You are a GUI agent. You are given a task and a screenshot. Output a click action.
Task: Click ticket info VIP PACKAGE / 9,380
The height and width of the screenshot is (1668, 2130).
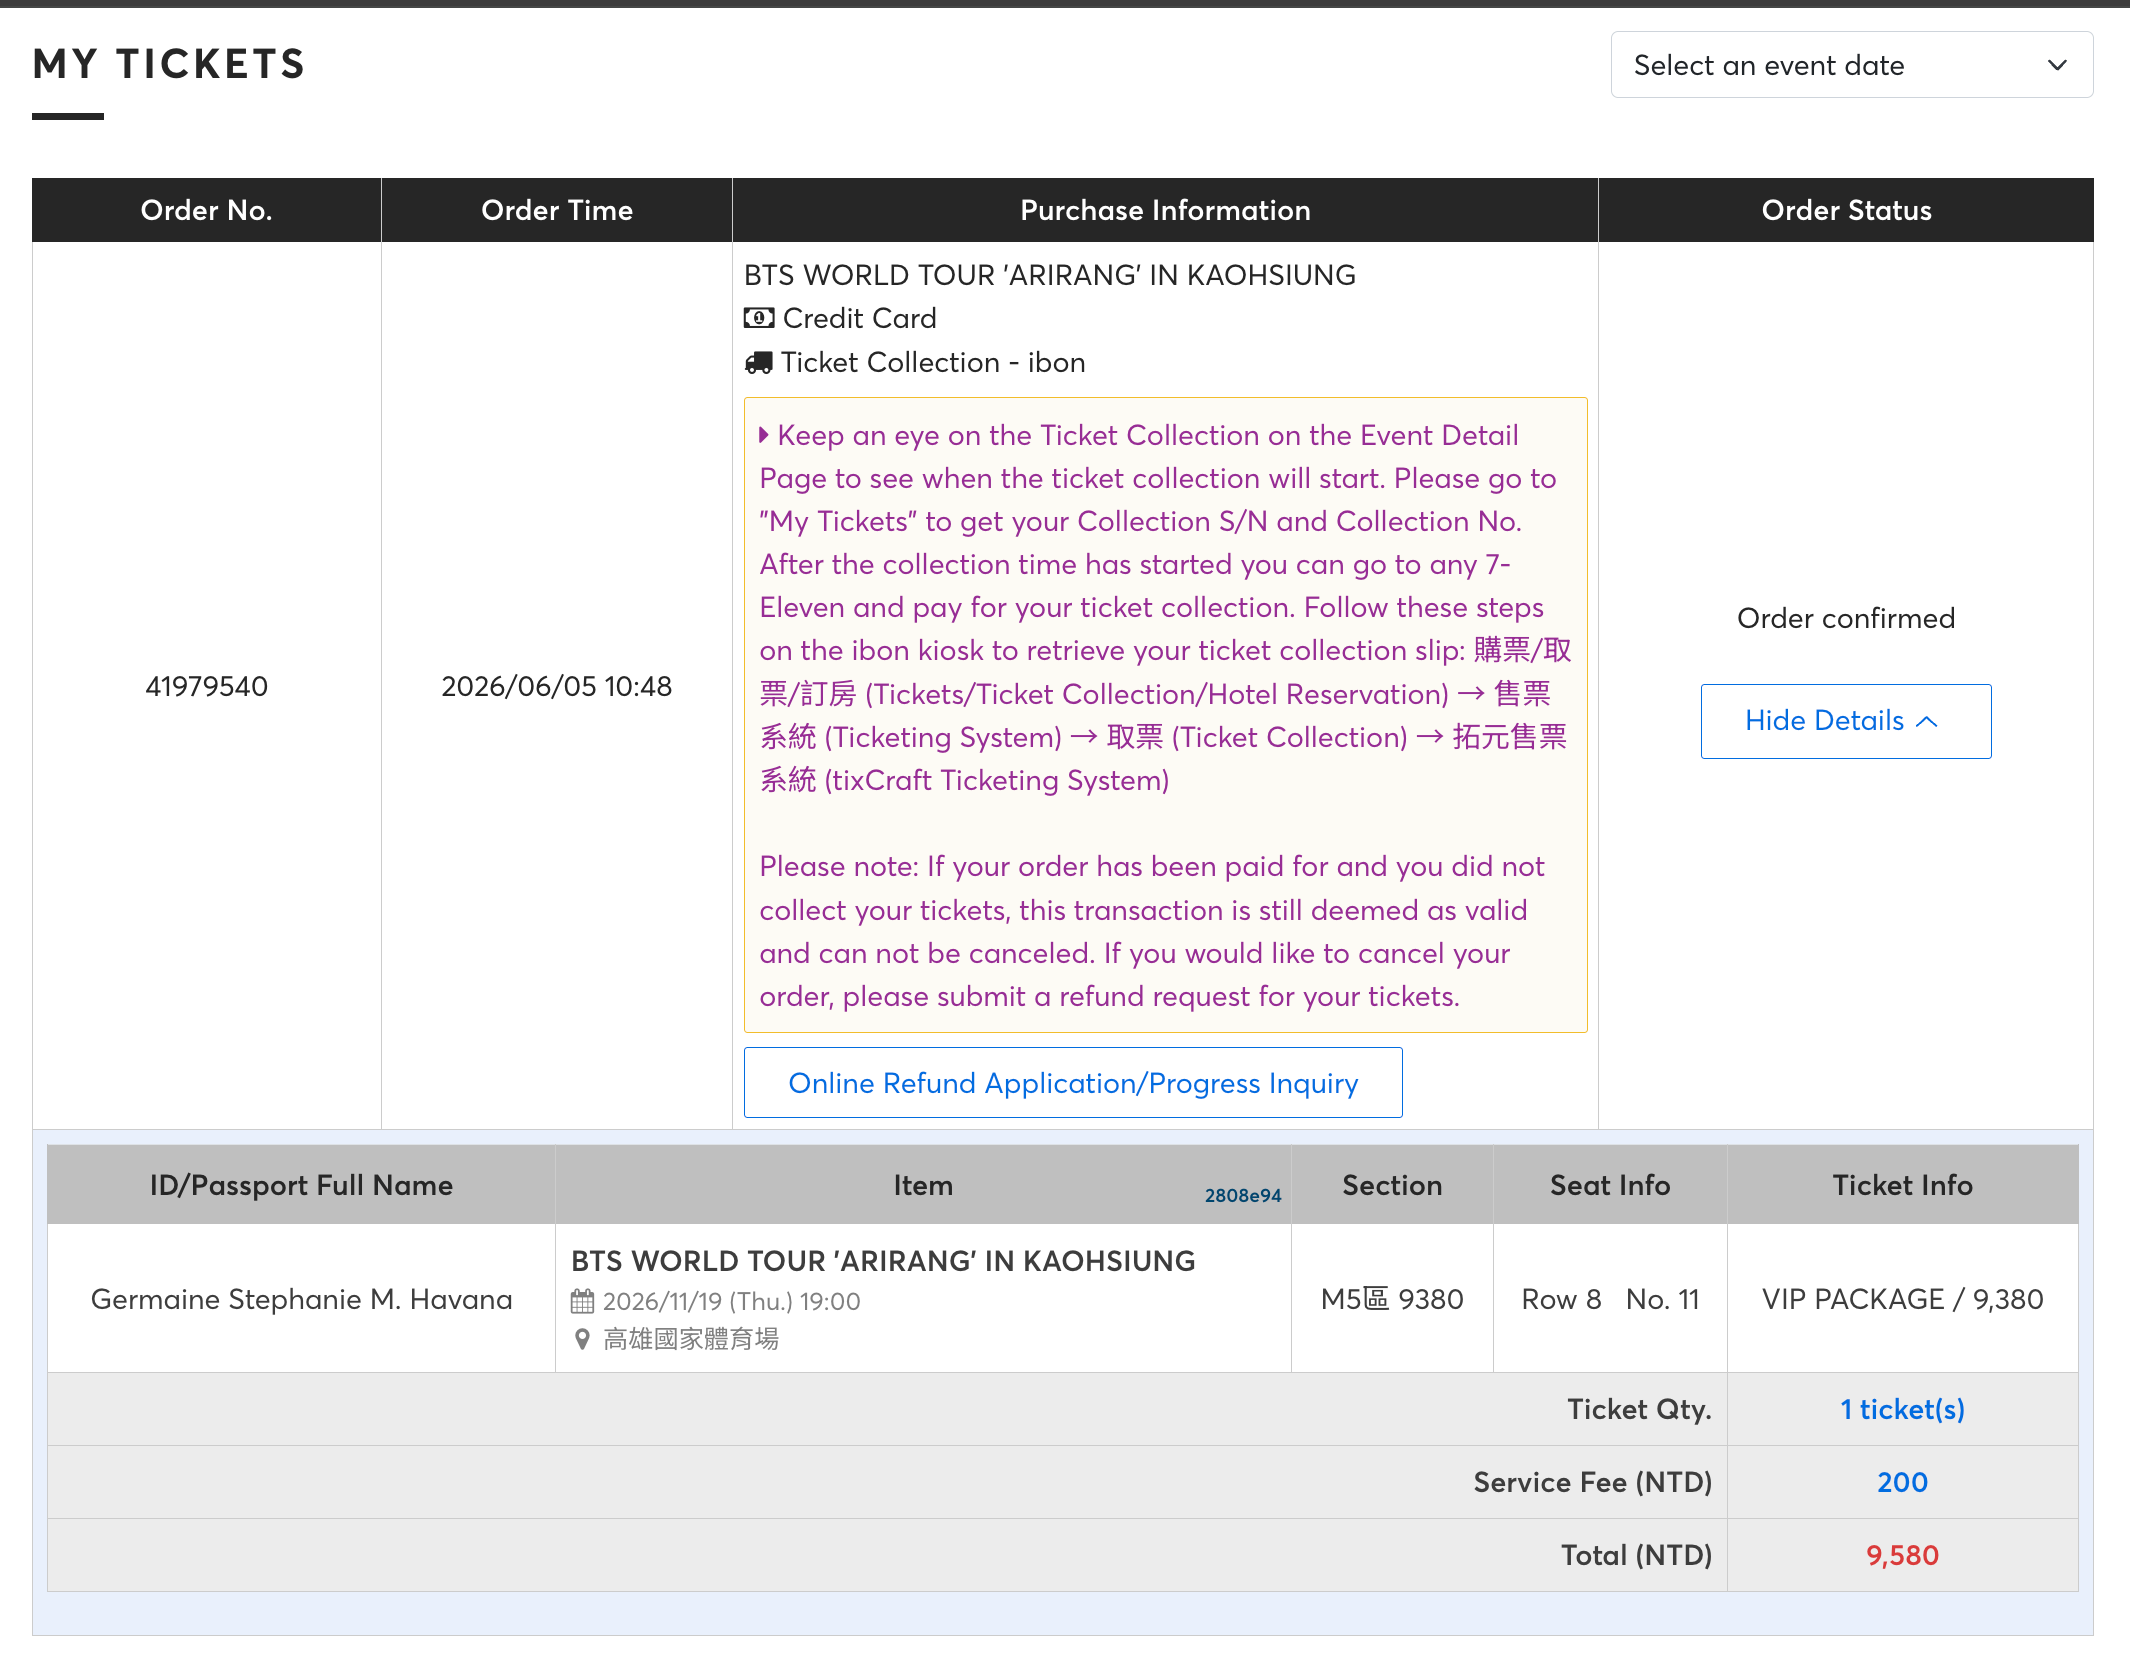[1902, 1299]
